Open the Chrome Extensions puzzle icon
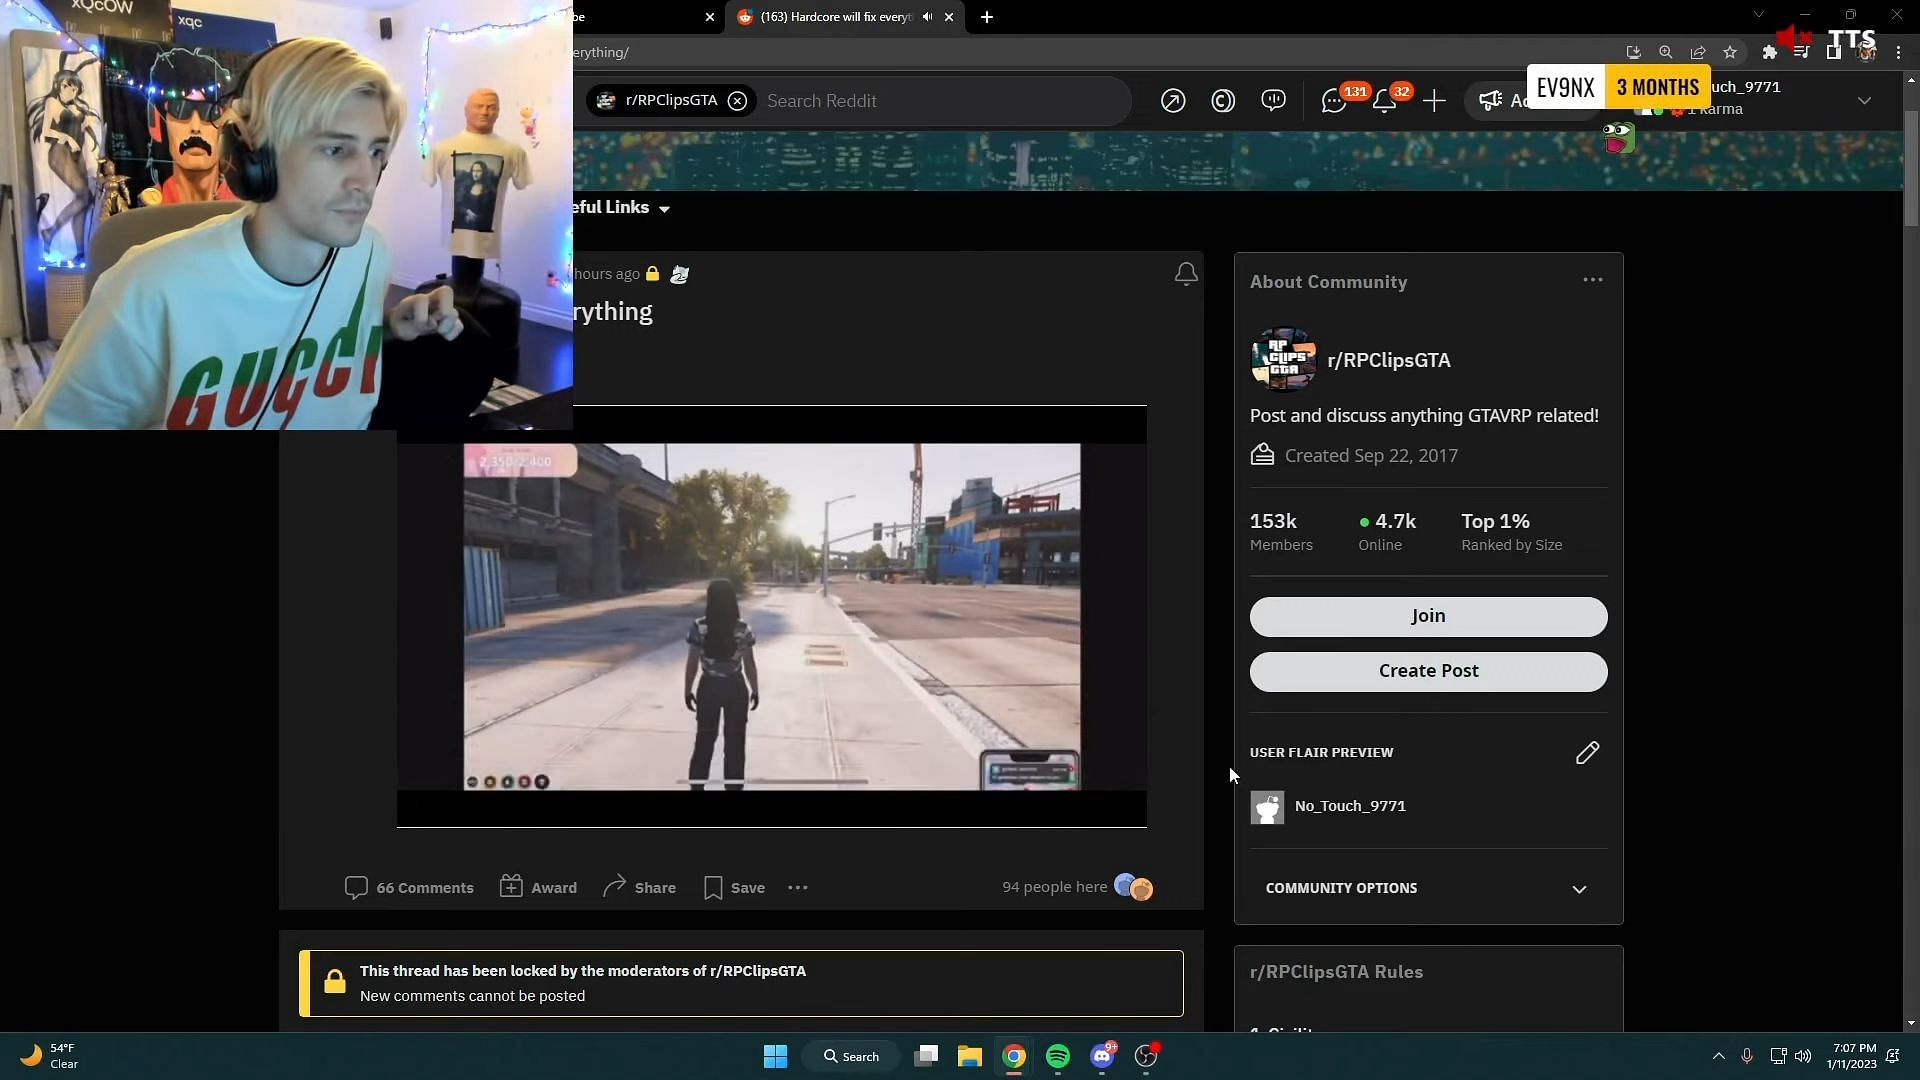This screenshot has height=1080, width=1920. click(1770, 52)
